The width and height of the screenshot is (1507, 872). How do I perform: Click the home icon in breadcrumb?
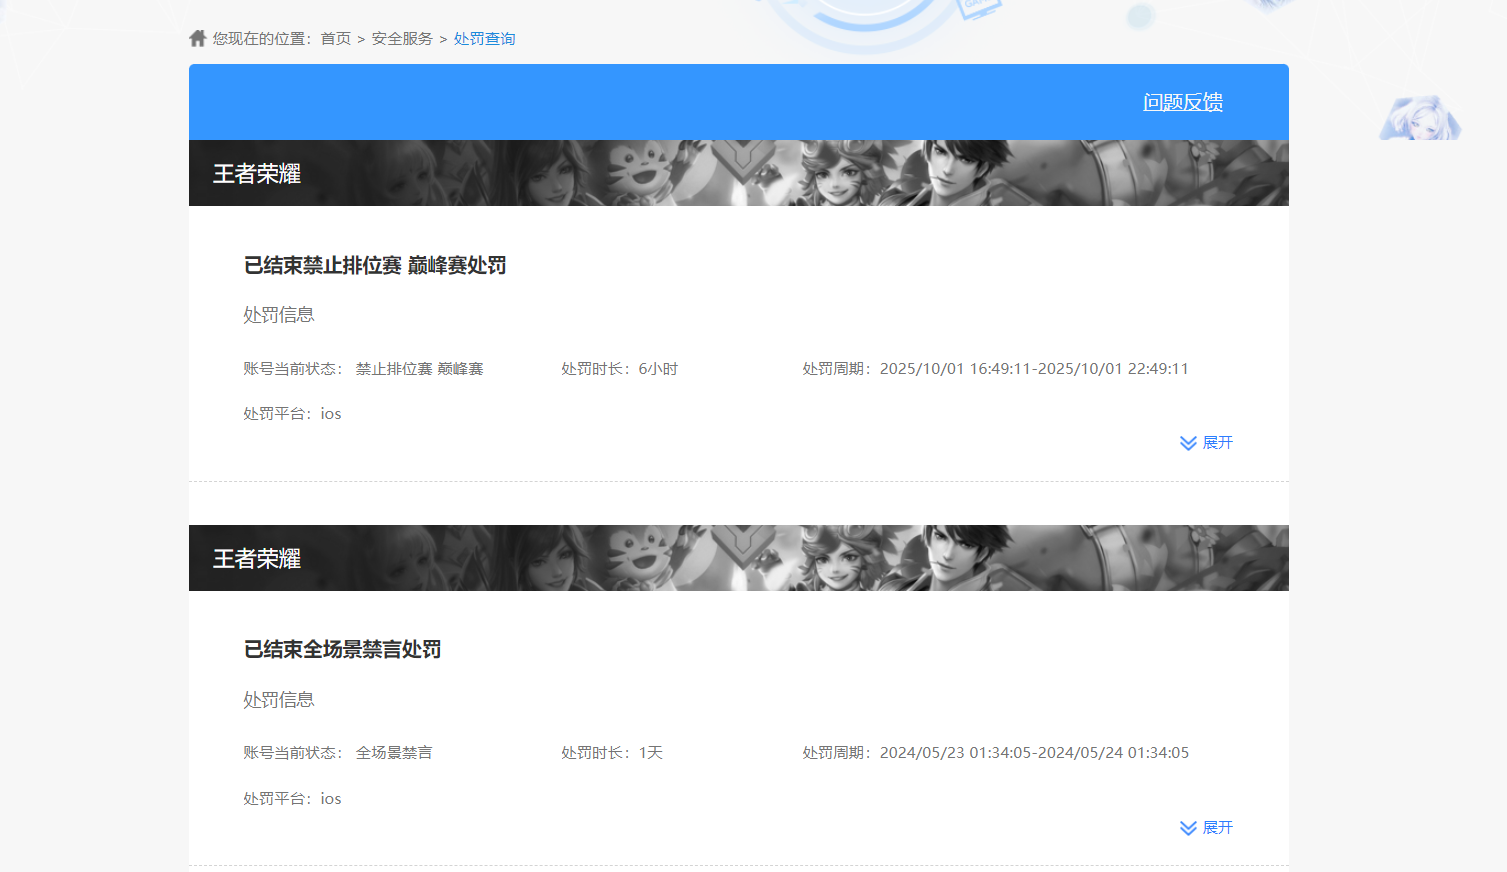pos(197,38)
